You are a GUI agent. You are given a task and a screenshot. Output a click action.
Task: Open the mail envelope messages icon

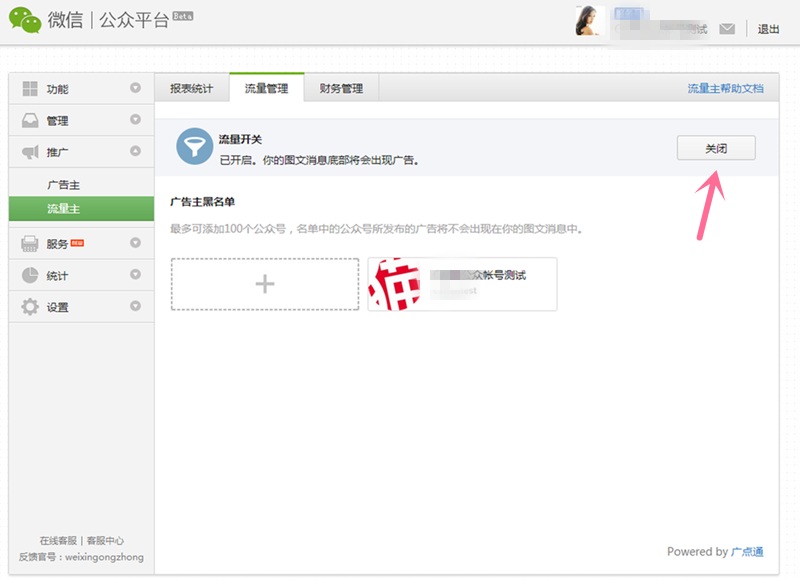coord(727,29)
